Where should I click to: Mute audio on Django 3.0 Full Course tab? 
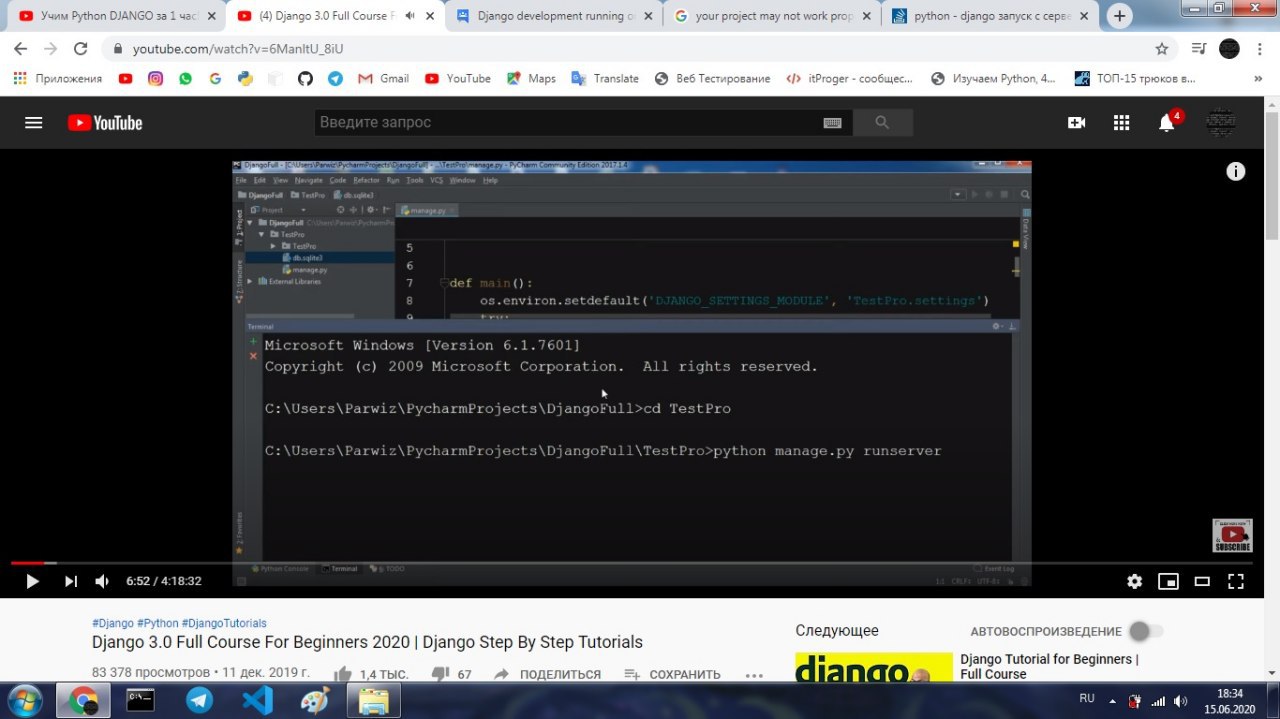point(409,16)
